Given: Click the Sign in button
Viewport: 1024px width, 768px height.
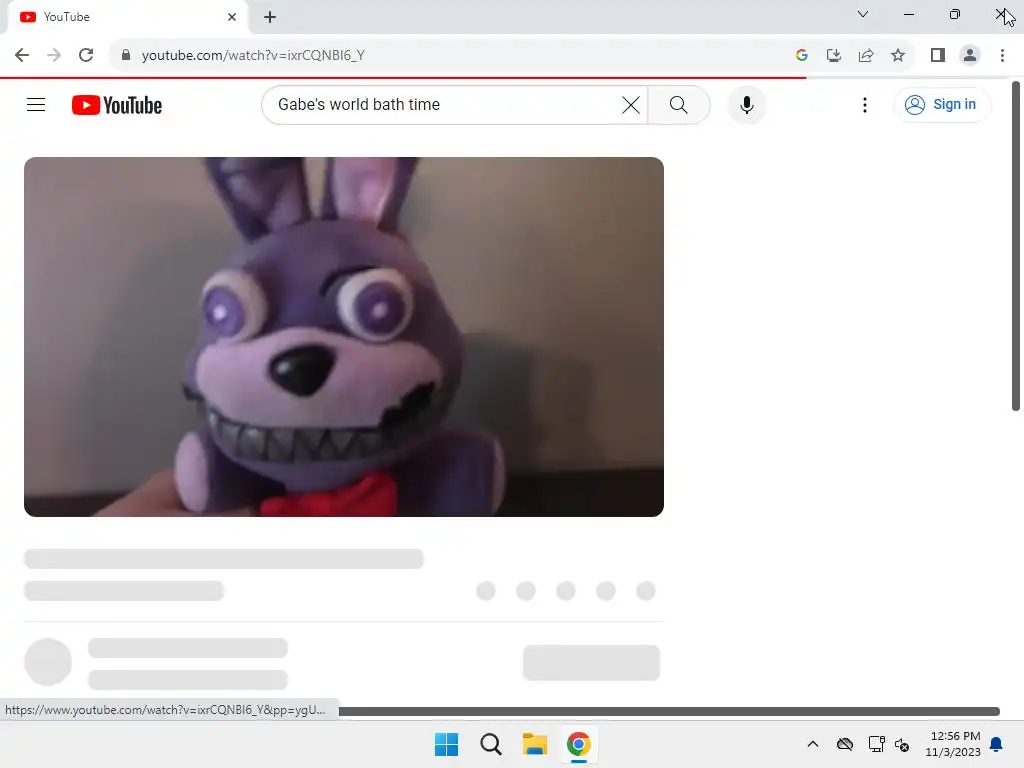Looking at the screenshot, I should coord(941,104).
